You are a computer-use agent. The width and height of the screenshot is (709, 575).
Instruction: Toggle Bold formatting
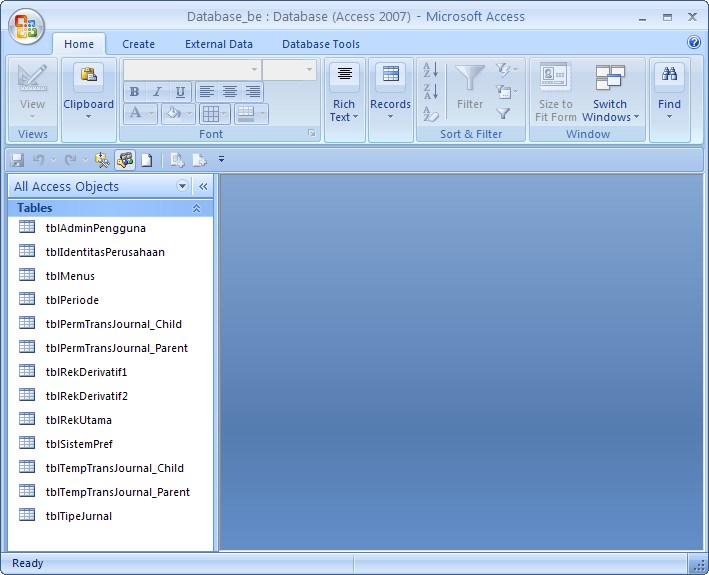tap(134, 92)
